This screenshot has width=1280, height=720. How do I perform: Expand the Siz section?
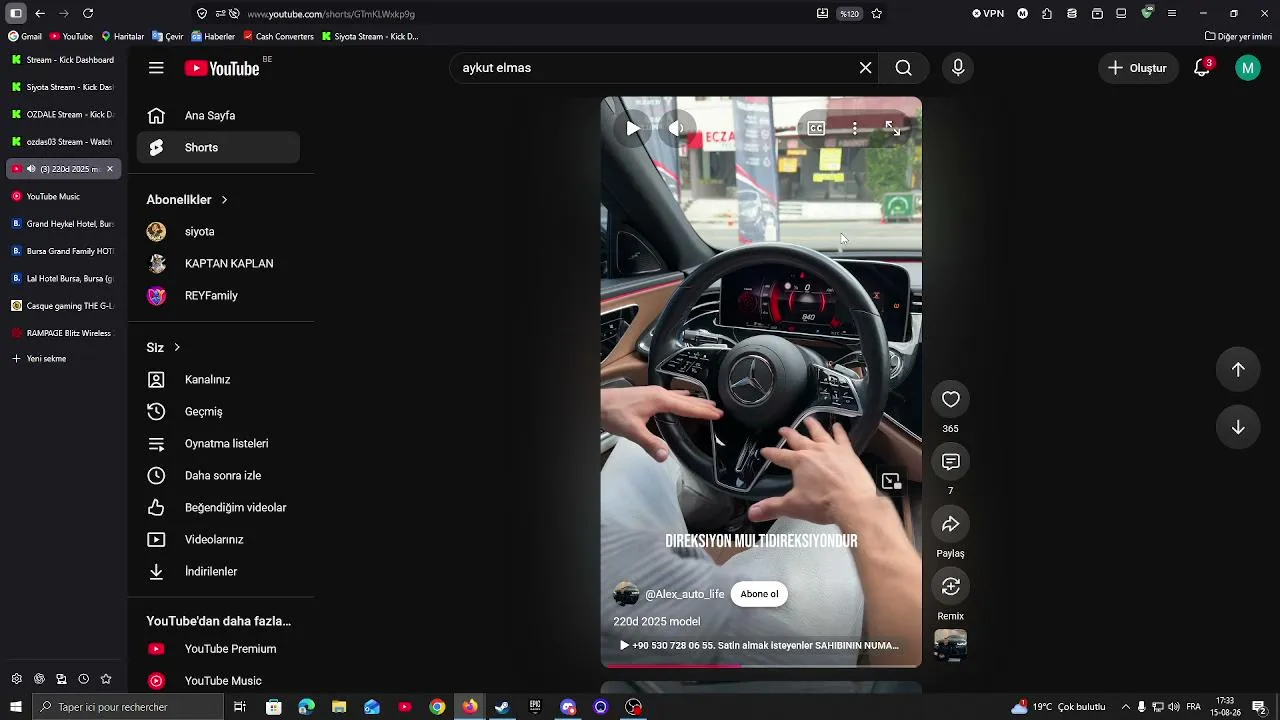[x=164, y=348]
